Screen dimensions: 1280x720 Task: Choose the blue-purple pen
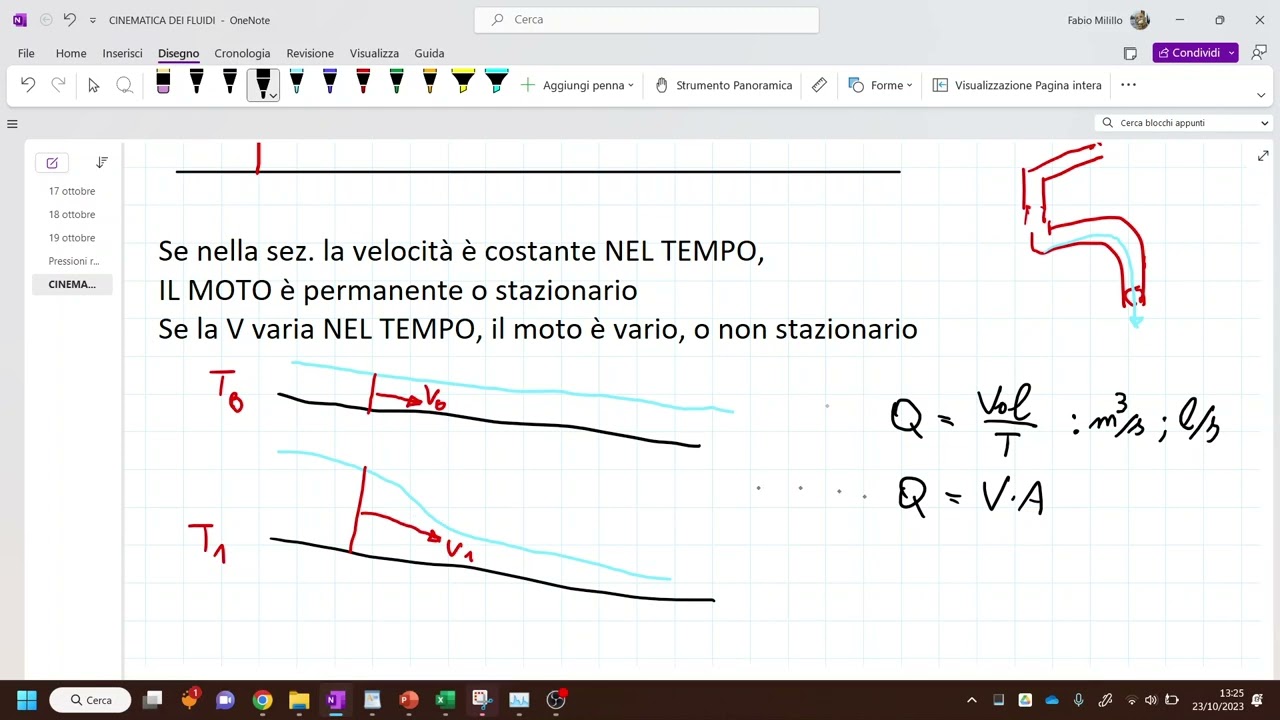pos(330,83)
